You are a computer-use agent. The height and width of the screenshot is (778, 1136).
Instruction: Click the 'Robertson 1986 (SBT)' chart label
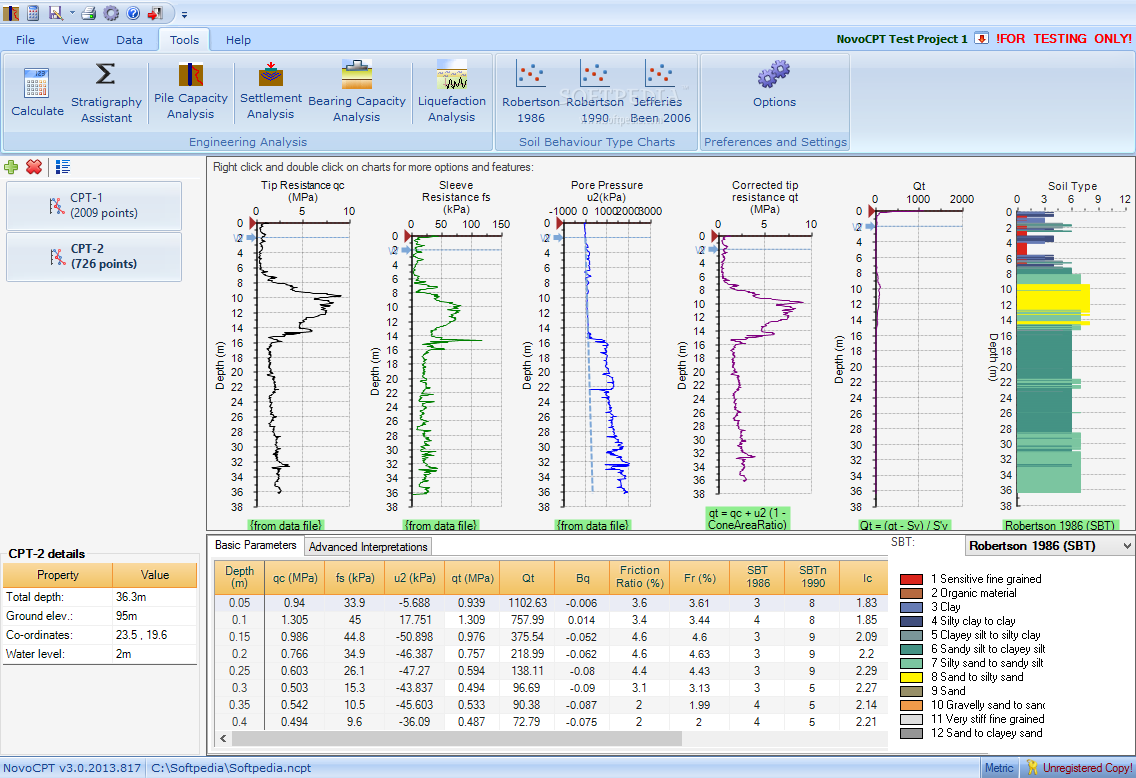pyautogui.click(x=1060, y=525)
